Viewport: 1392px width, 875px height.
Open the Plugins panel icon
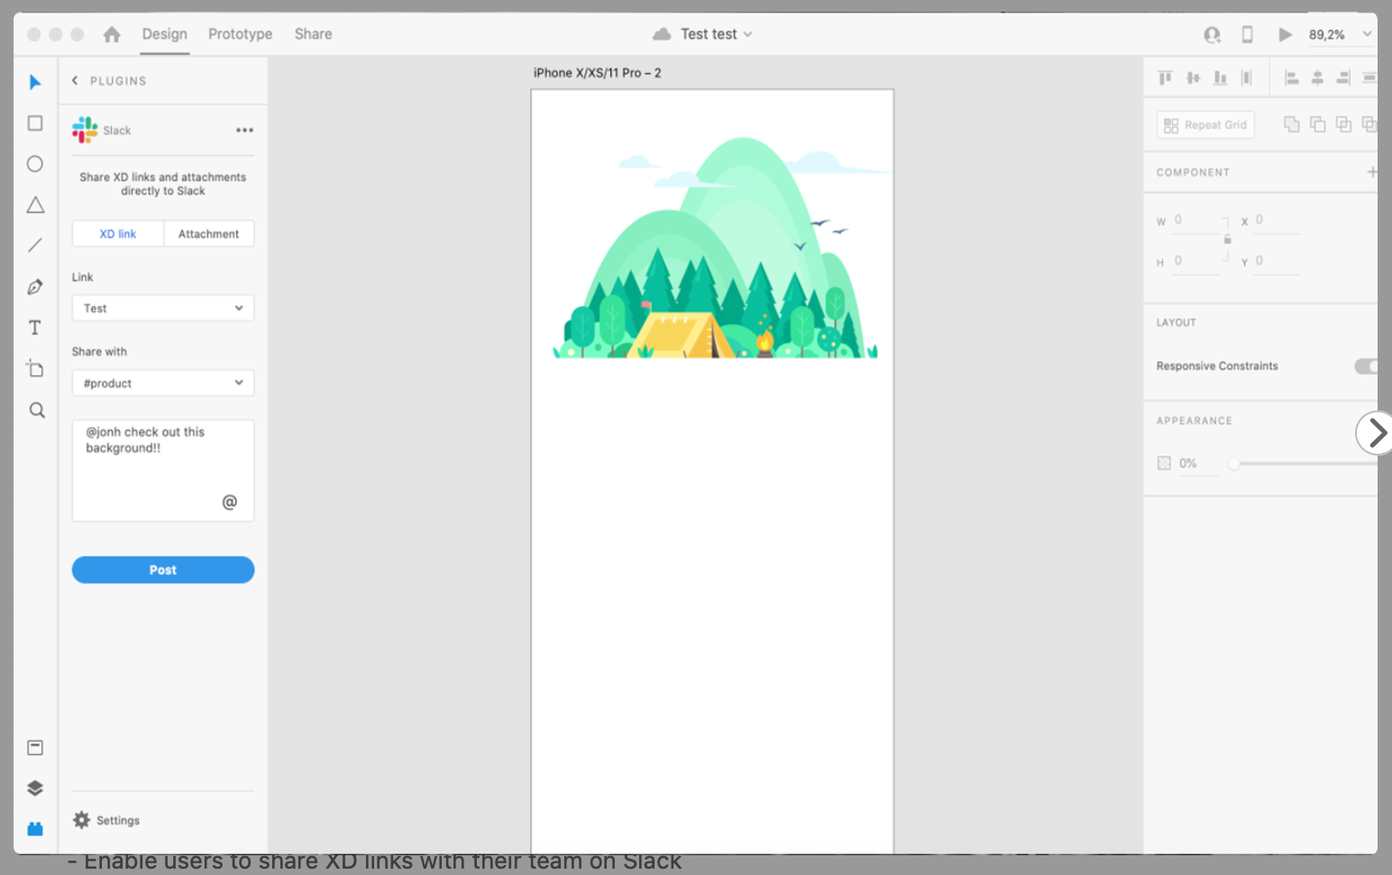(x=35, y=829)
